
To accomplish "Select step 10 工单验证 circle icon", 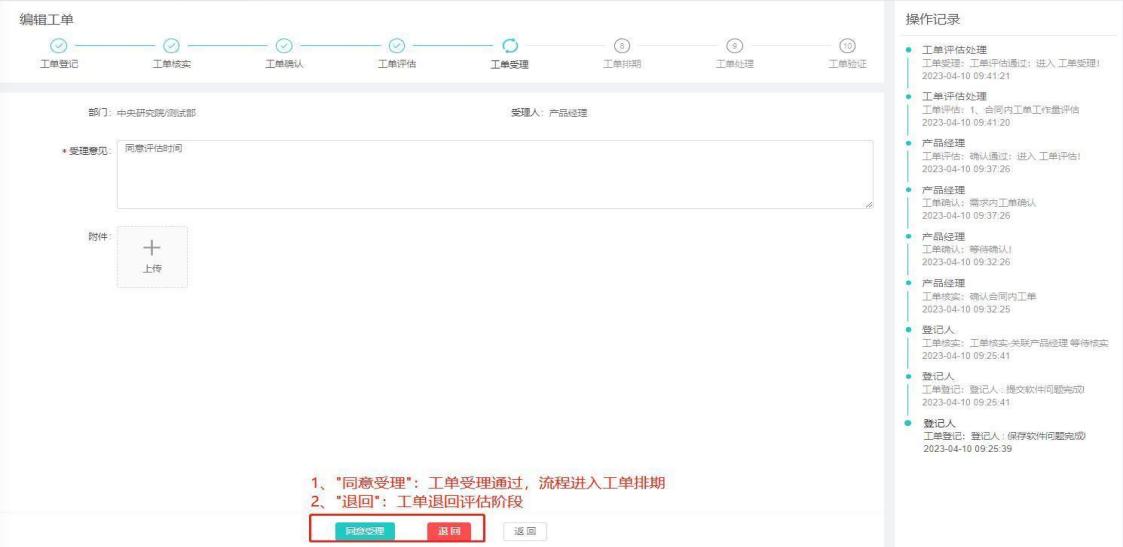I will coord(848,45).
